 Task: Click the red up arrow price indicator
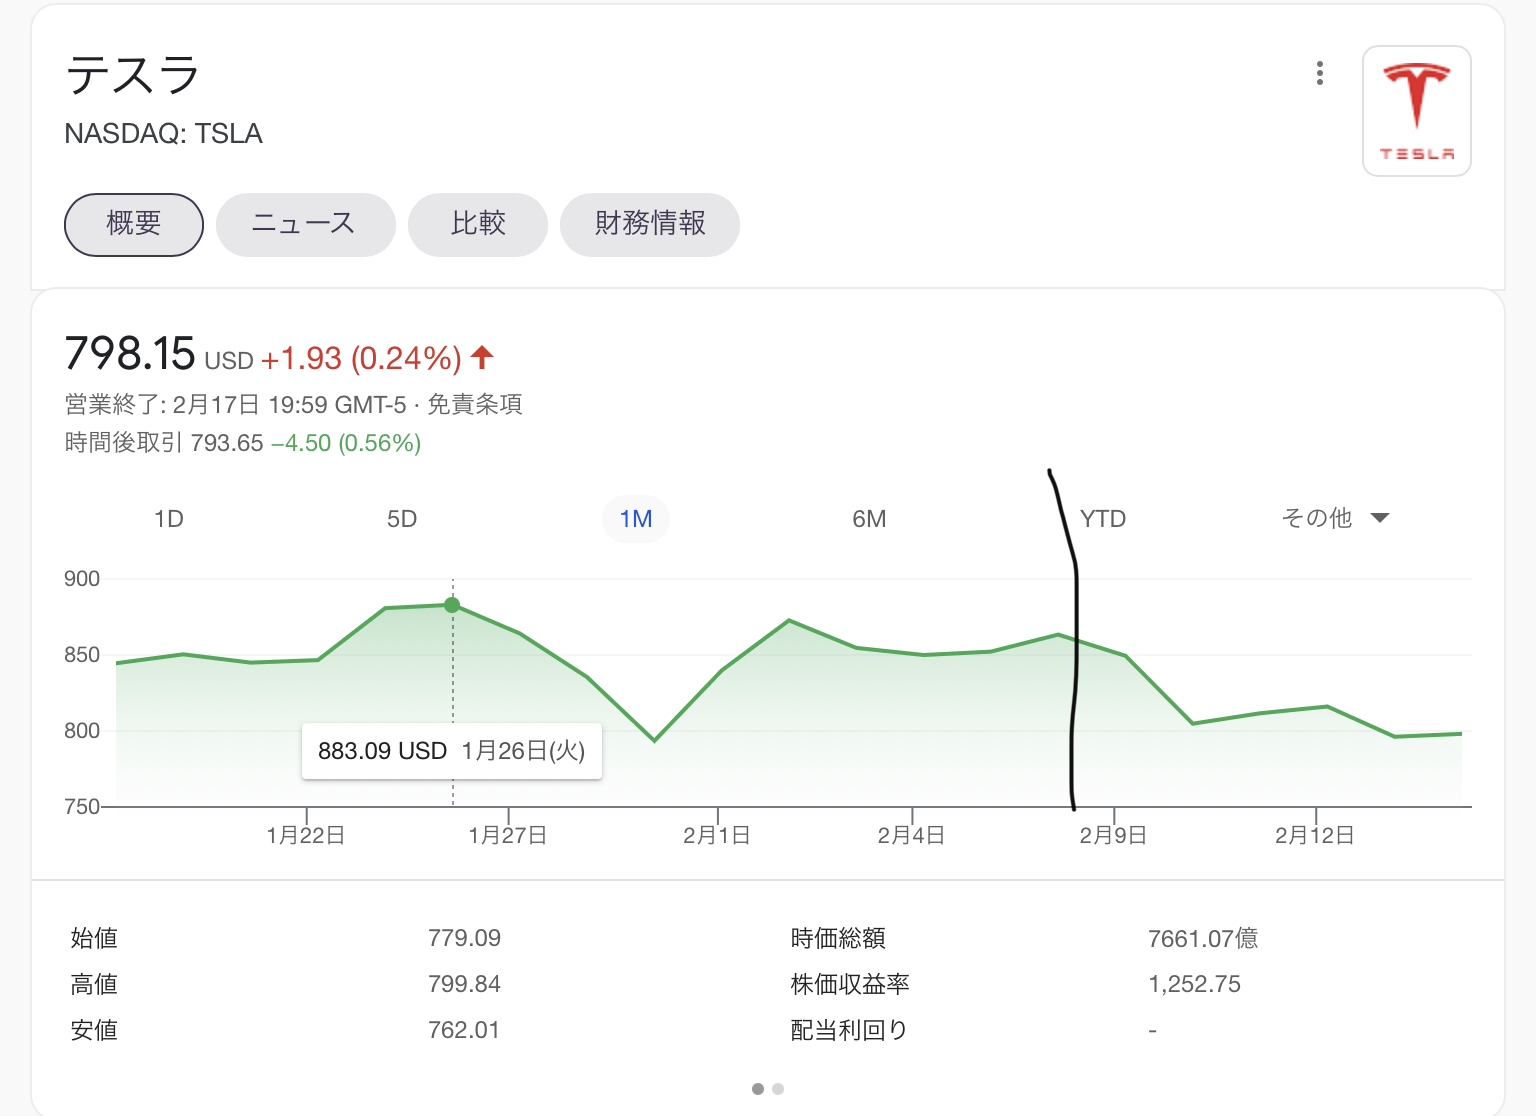[482, 356]
